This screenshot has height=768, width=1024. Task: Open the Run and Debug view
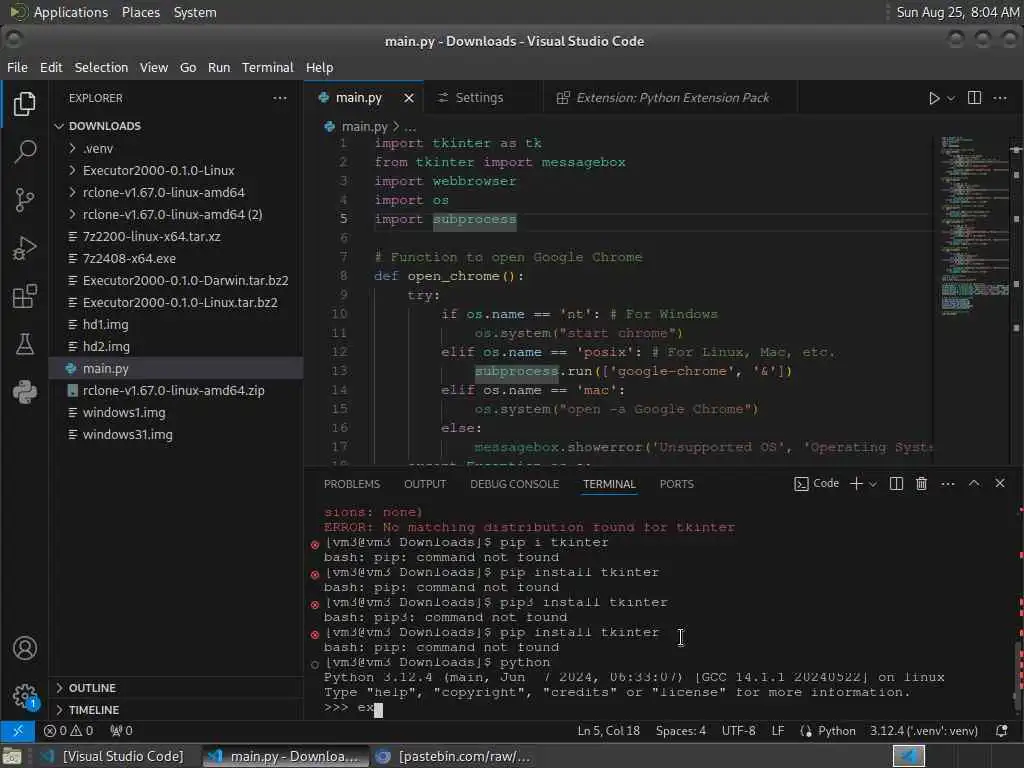point(25,248)
